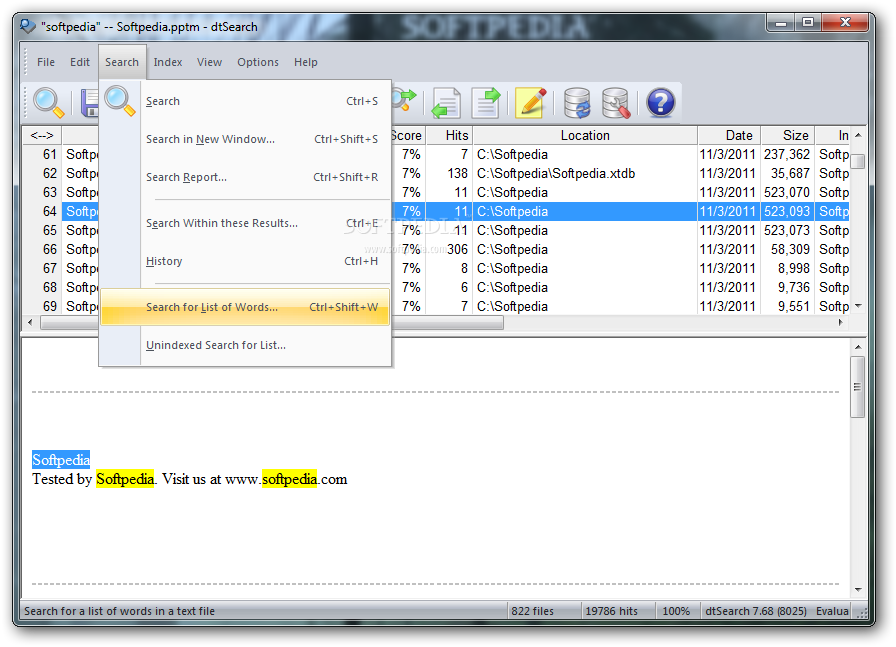
Task: Click the index manager wrench database icon
Action: (x=616, y=103)
